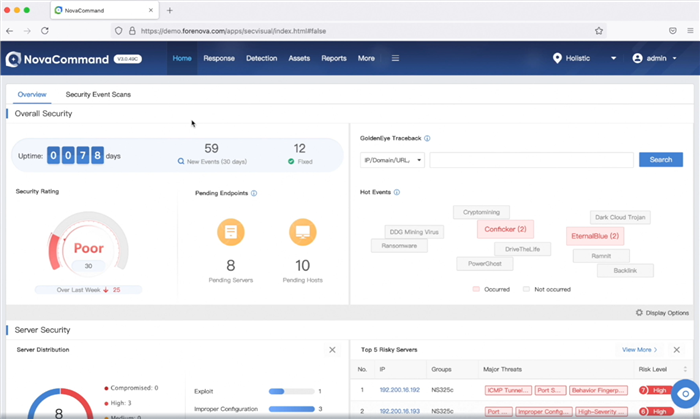
Task: Expand the admin account dropdown arrow
Action: point(675,58)
